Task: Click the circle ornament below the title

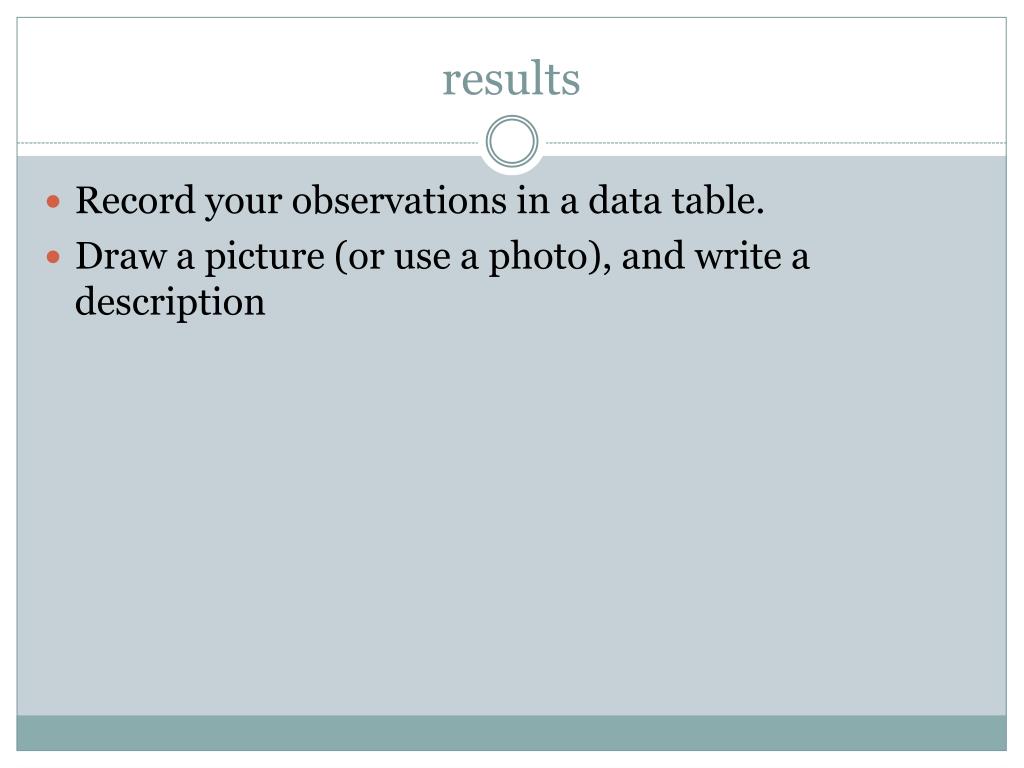Action: (512, 142)
